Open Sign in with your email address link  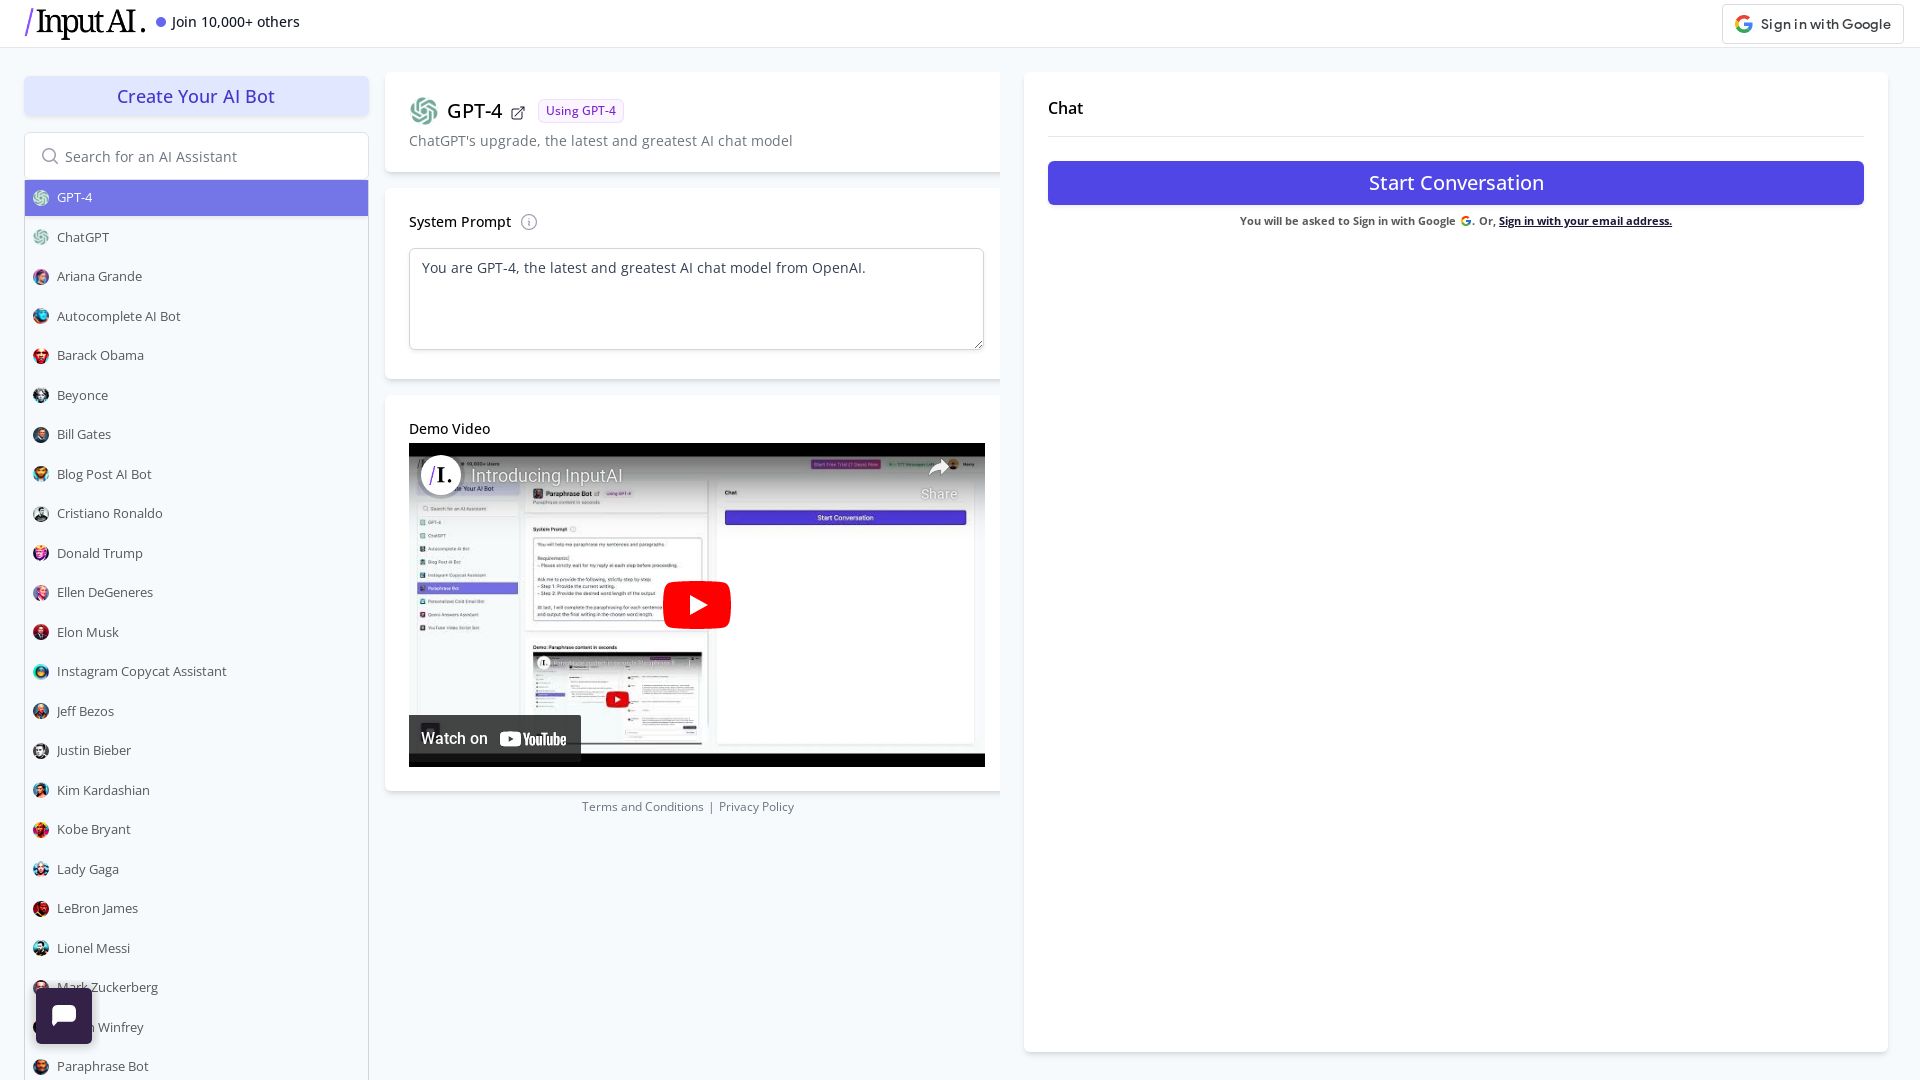(1584, 221)
